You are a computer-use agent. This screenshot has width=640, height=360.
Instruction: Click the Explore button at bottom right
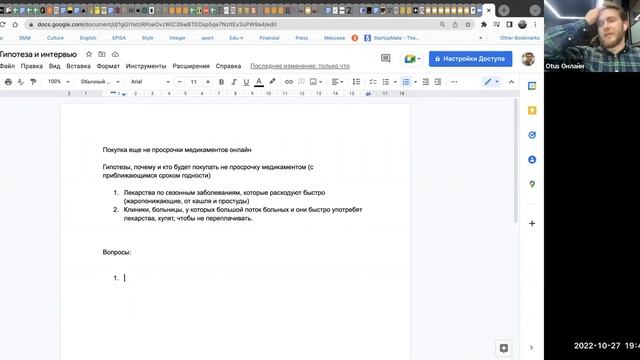click(x=504, y=348)
